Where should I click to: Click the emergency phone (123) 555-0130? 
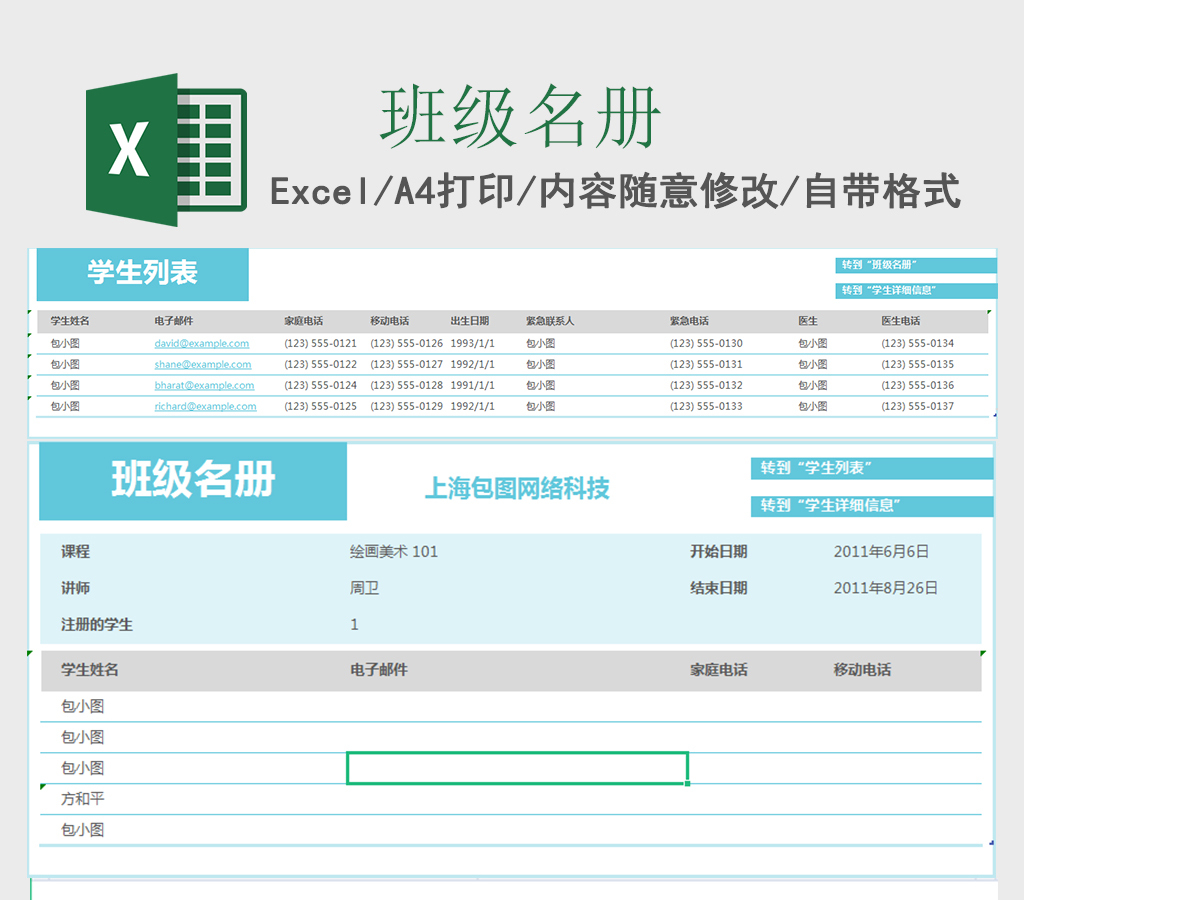pos(706,343)
